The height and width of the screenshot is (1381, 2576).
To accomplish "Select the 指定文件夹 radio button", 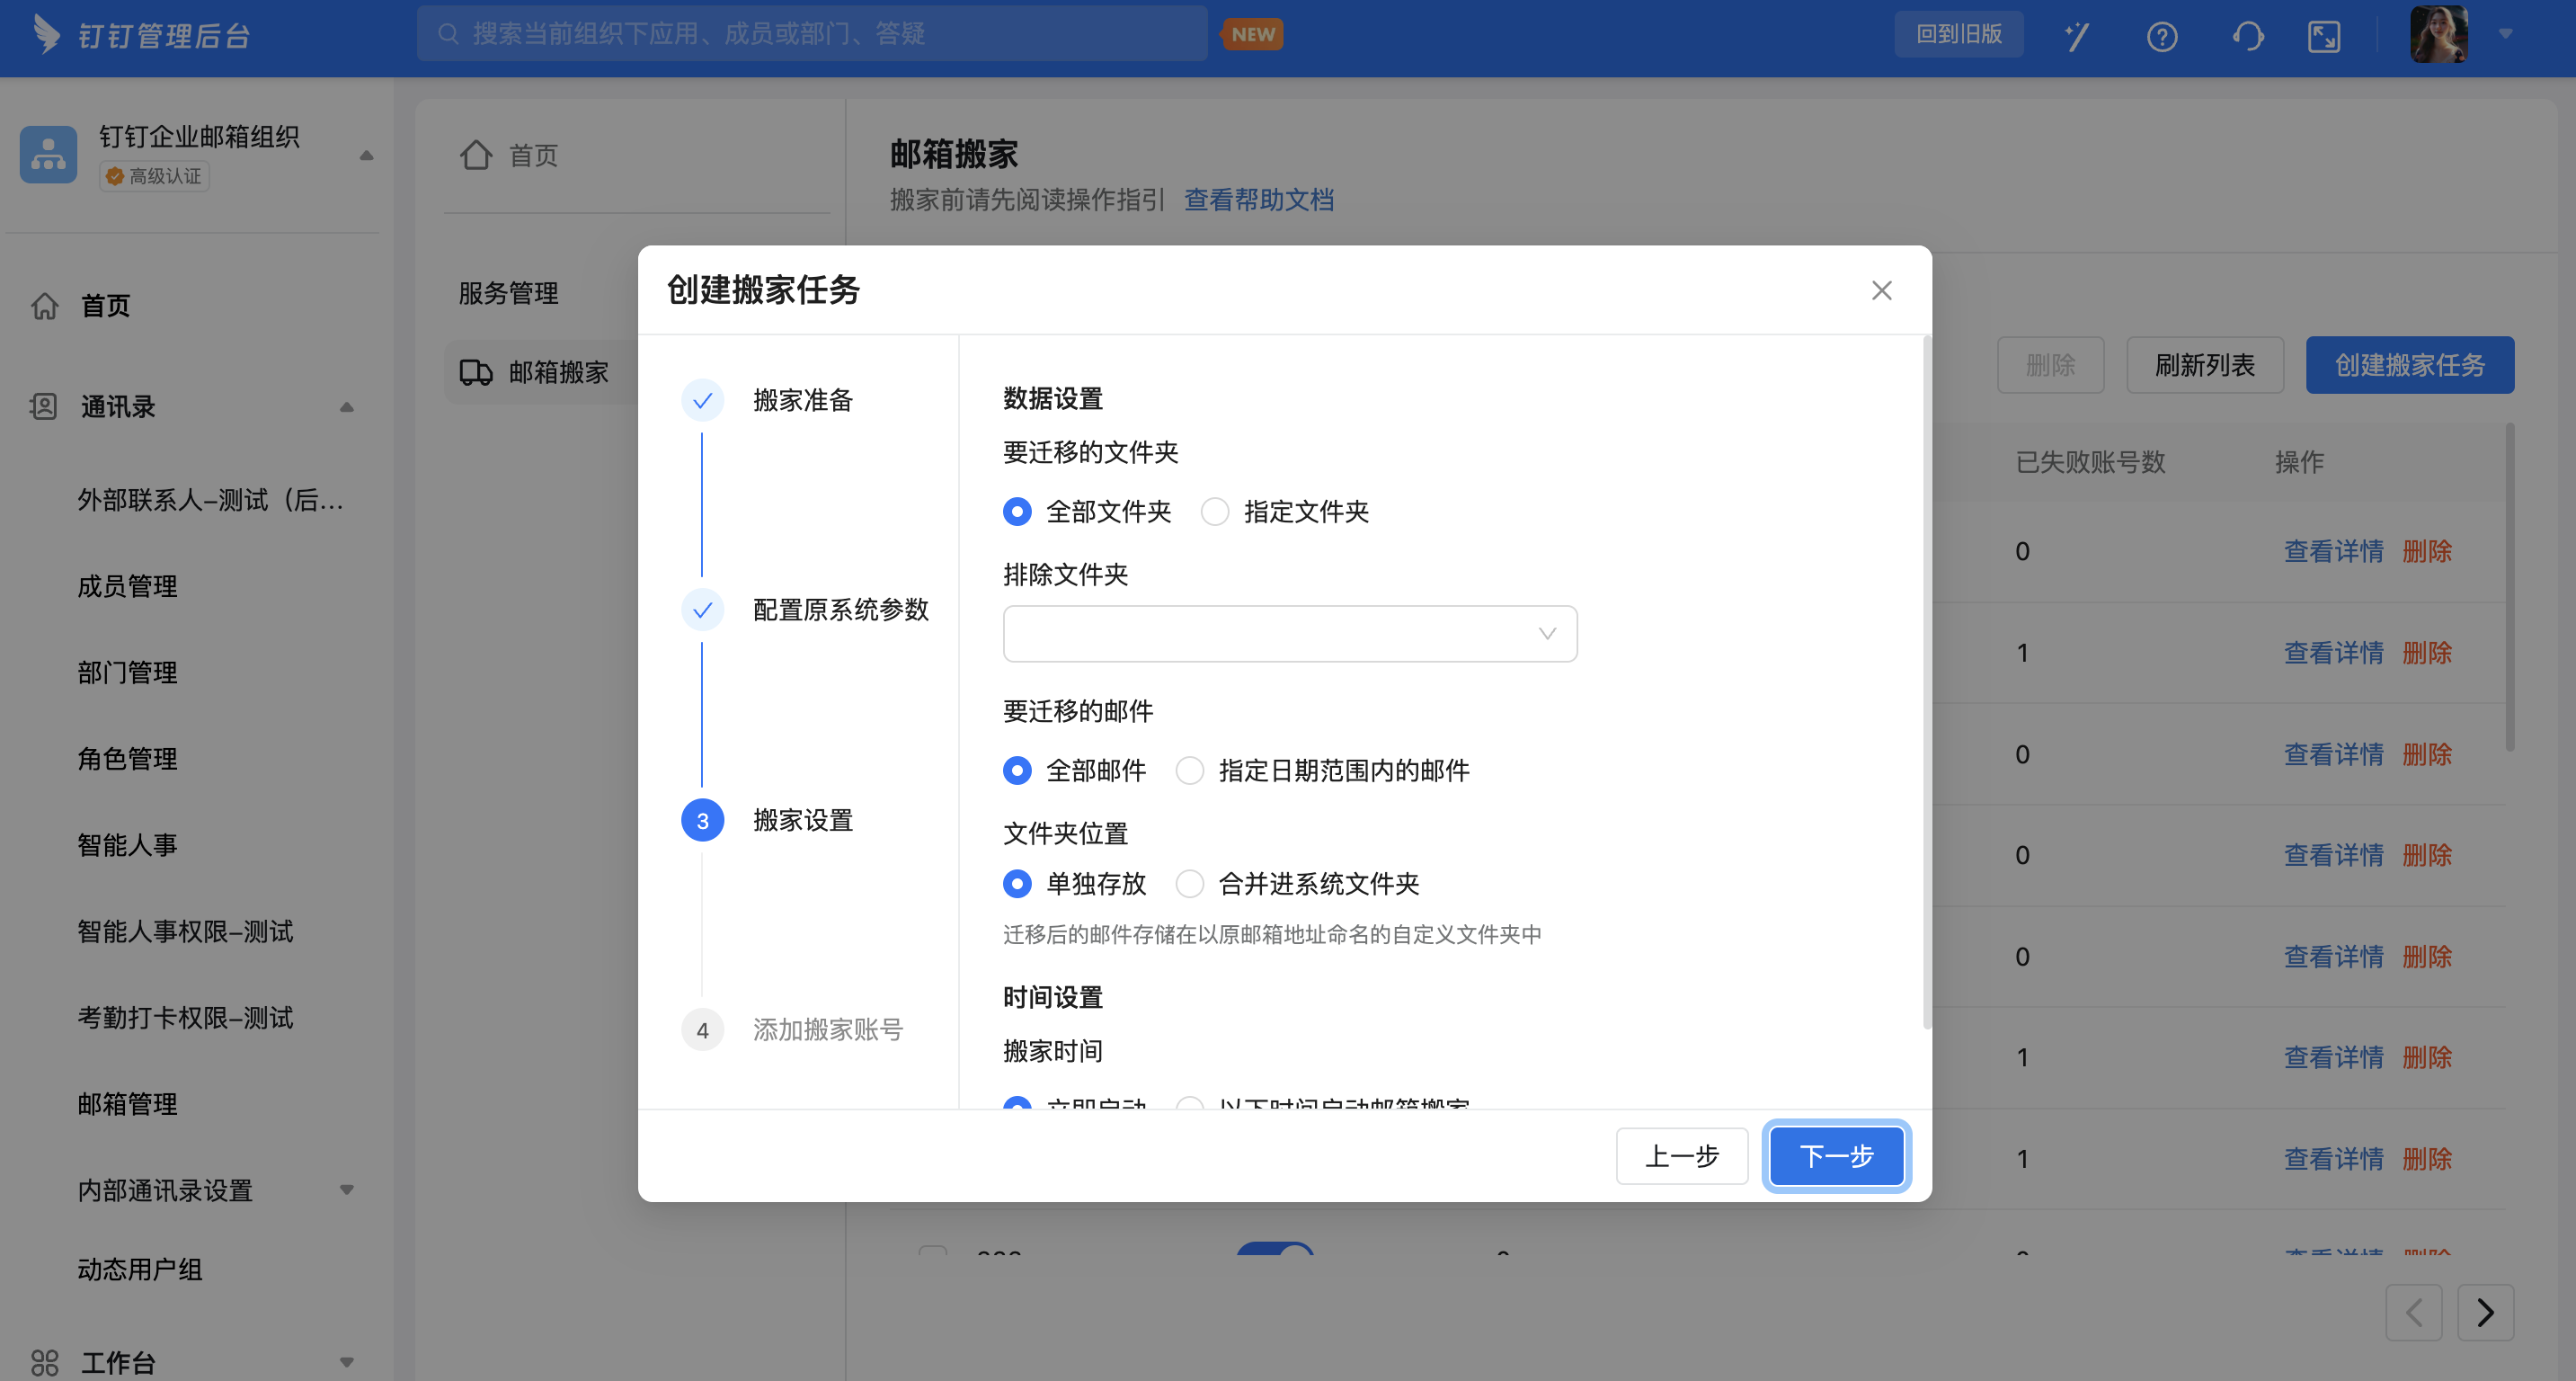I will click(1215, 512).
